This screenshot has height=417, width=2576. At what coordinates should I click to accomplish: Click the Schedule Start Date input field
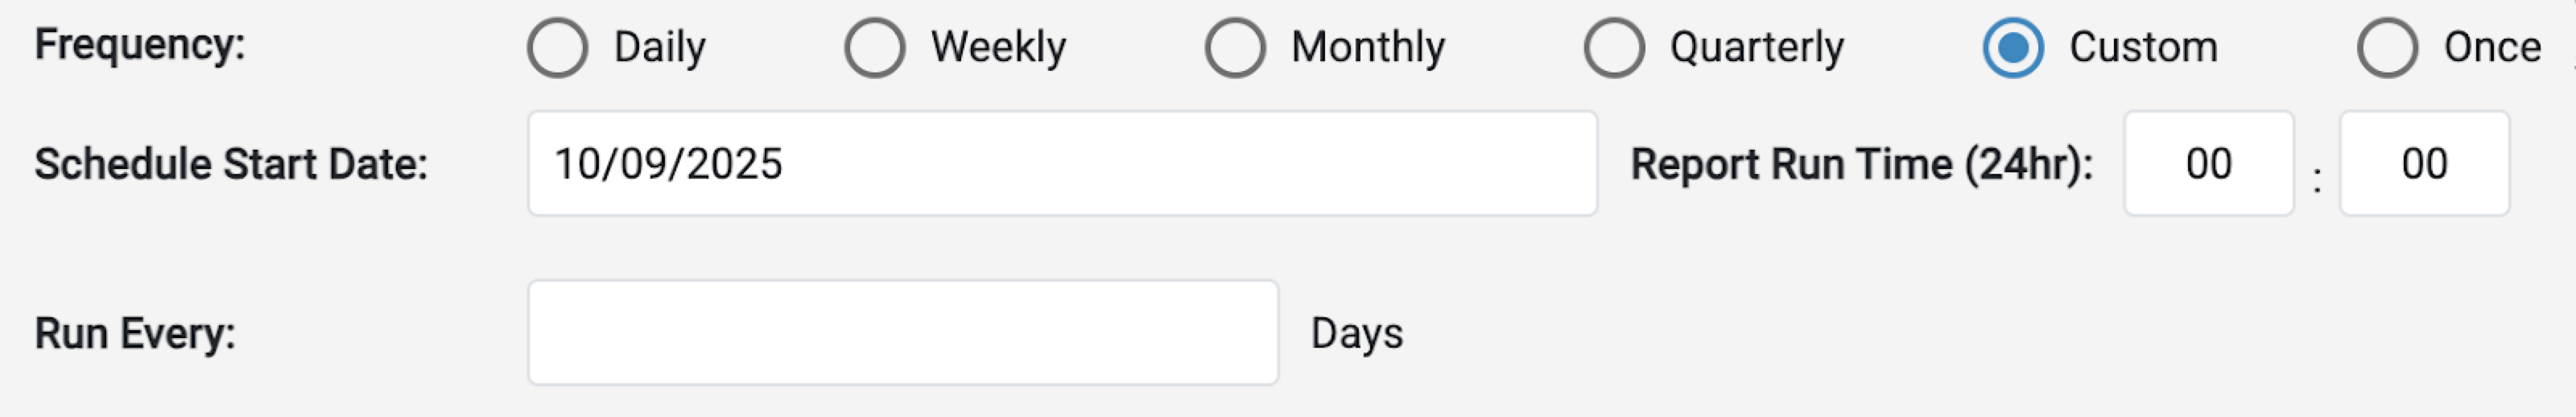pos(1061,163)
